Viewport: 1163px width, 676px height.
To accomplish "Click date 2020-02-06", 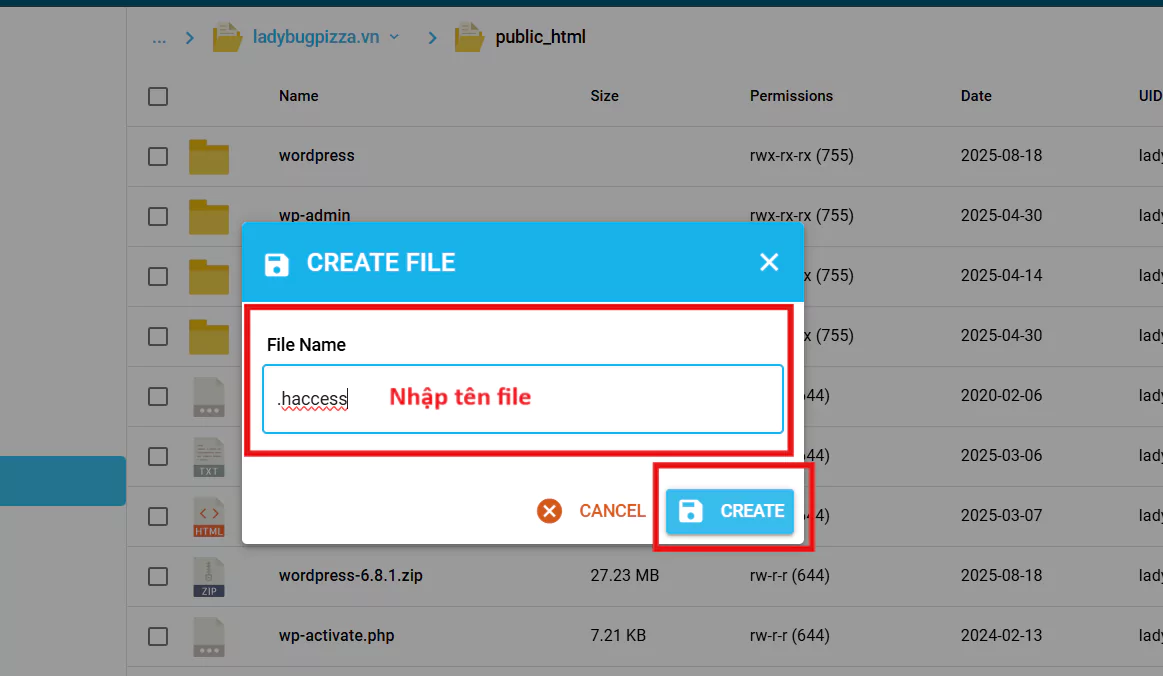I will click(1001, 396).
